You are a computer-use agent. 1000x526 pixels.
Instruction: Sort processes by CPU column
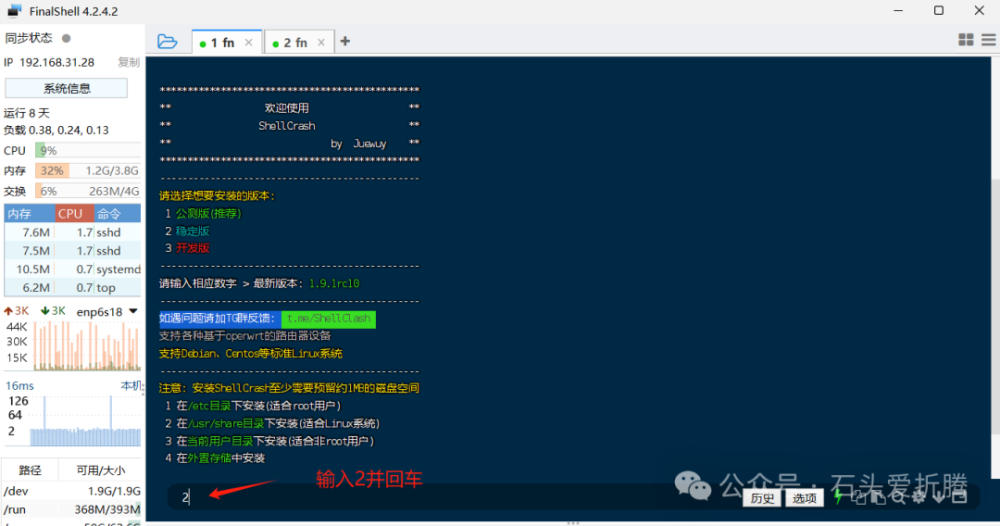75,214
